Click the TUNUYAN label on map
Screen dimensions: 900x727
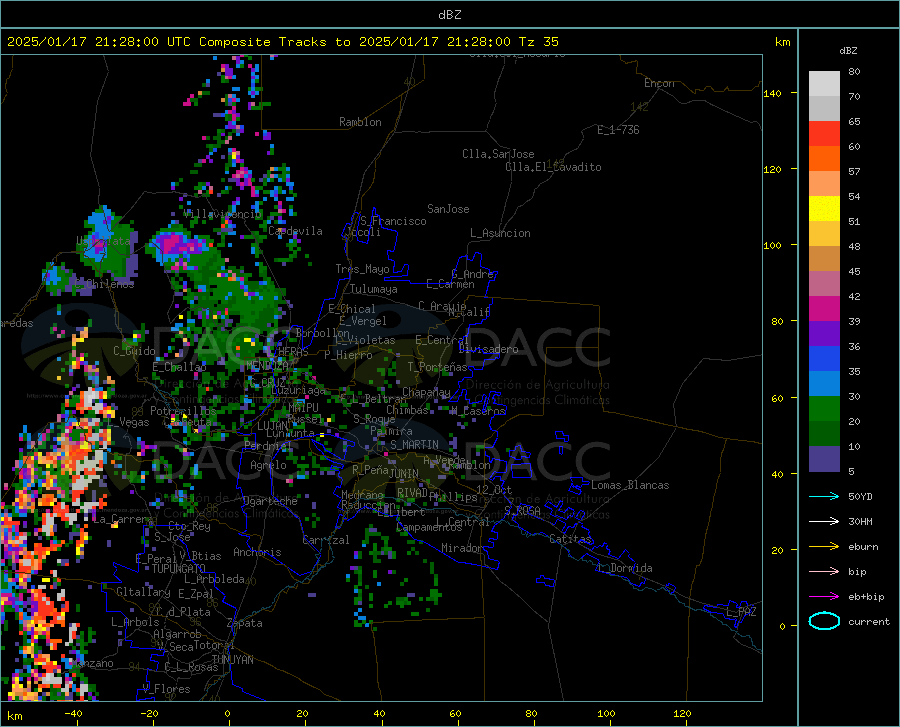pyautogui.click(x=232, y=660)
